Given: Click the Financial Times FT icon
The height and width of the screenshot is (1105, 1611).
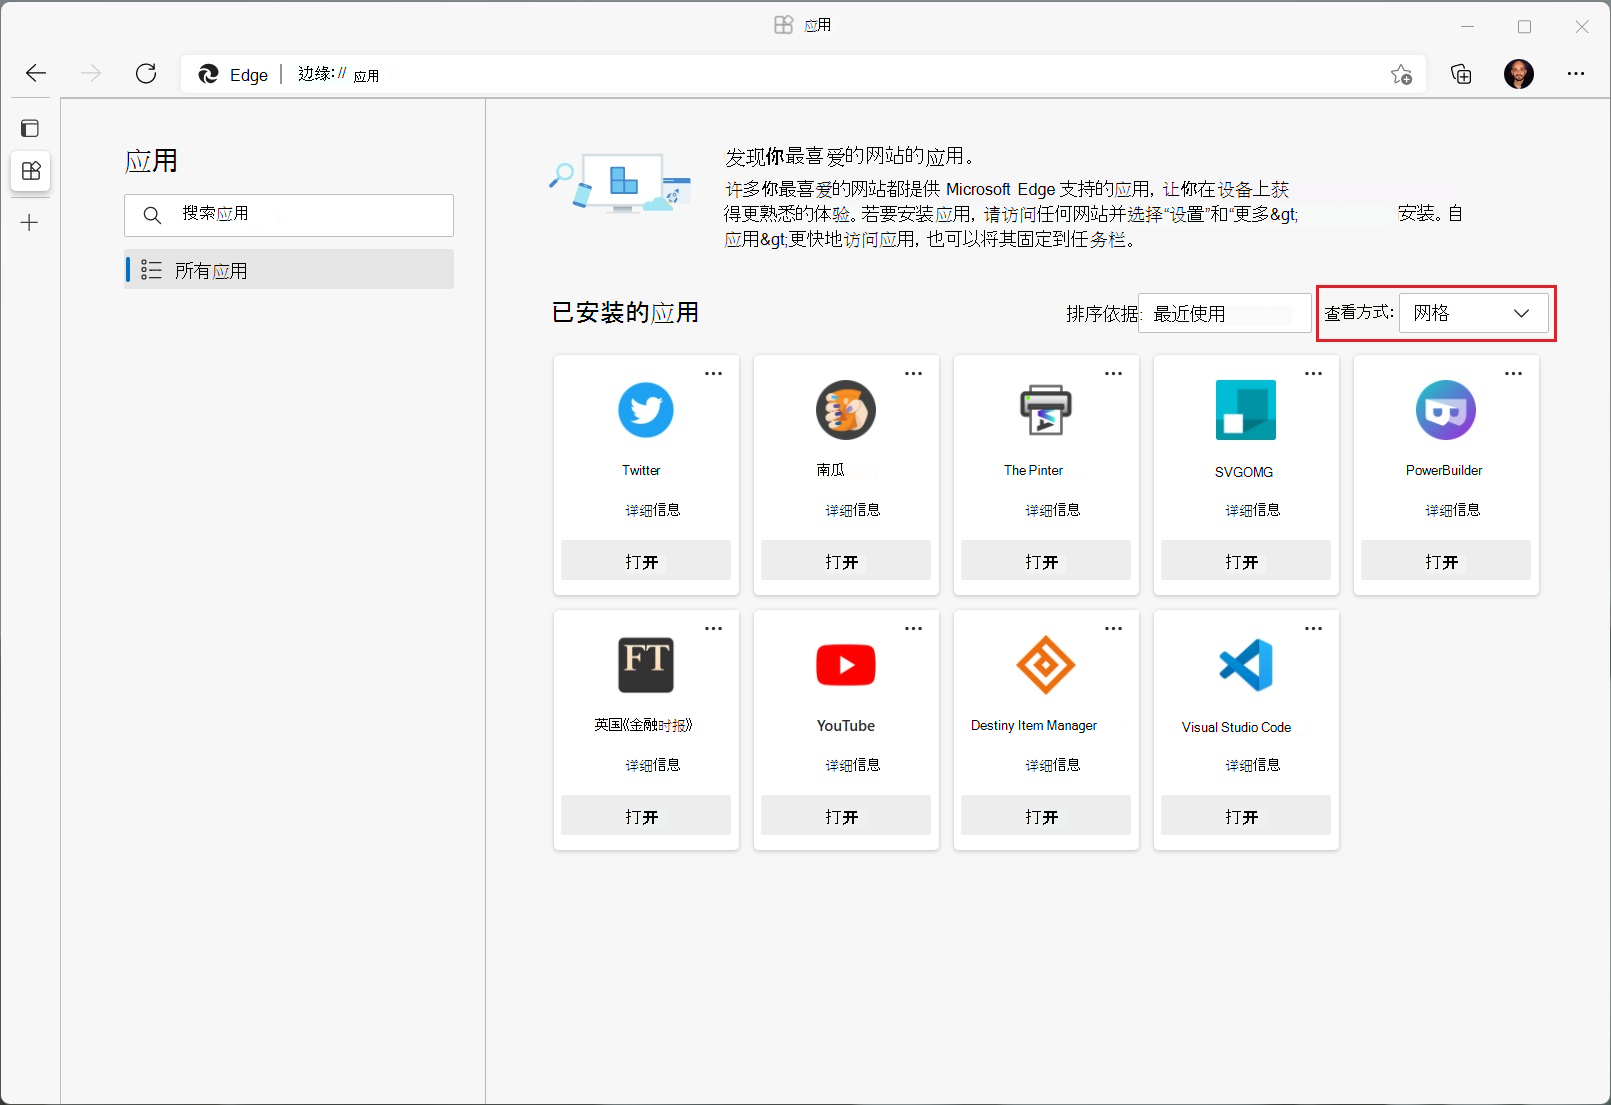Looking at the screenshot, I should coord(646,665).
